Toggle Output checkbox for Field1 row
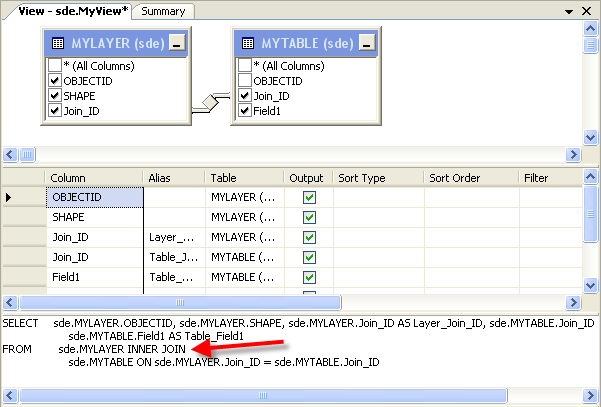 point(309,277)
